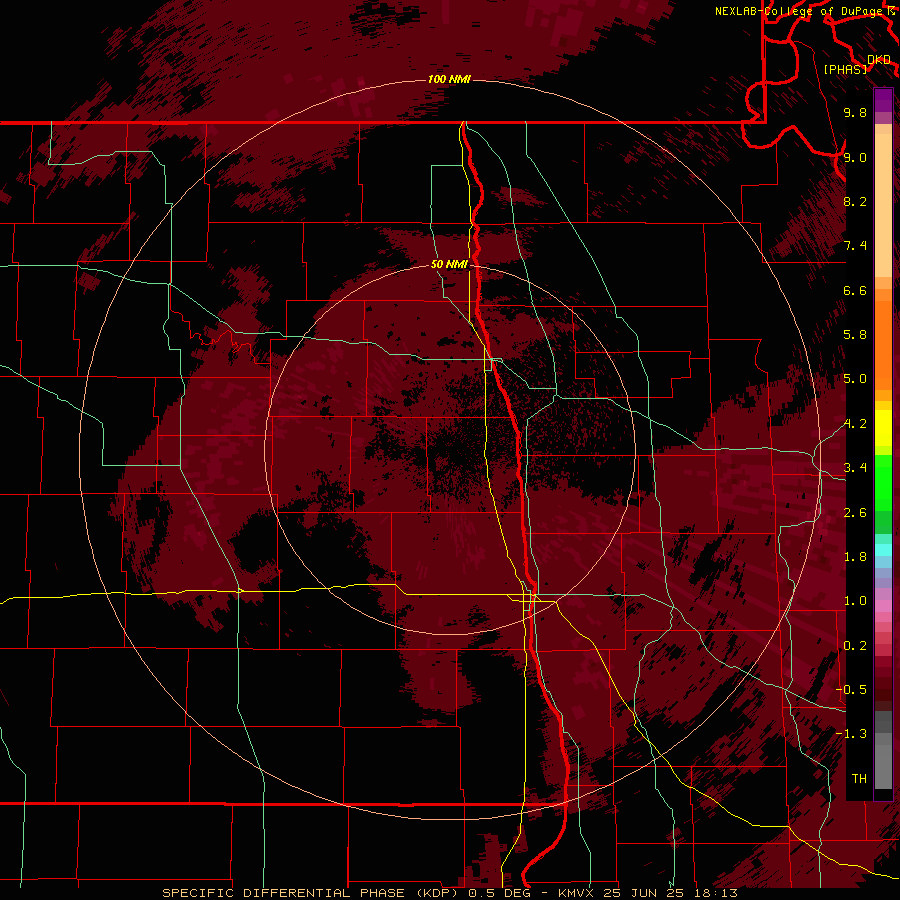
Task: Click the 9.0 value on the color scale
Action: click(x=855, y=157)
